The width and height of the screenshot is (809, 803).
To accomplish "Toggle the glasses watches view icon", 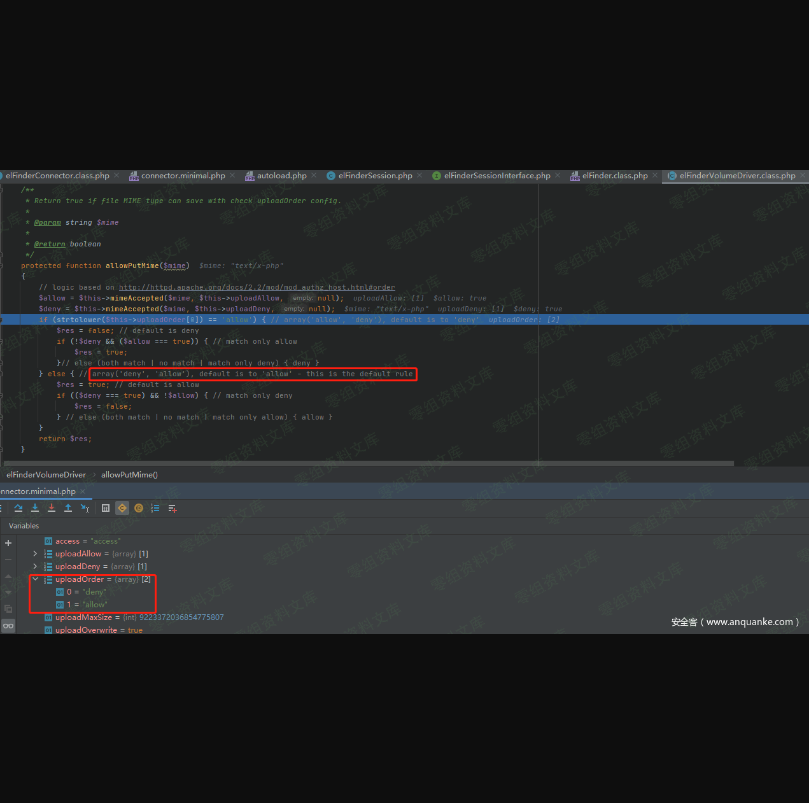I will 8,625.
